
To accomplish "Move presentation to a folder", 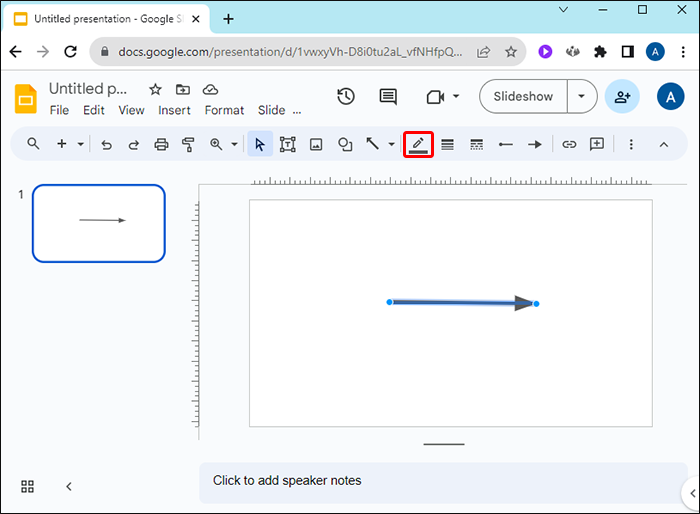I will 183,89.
